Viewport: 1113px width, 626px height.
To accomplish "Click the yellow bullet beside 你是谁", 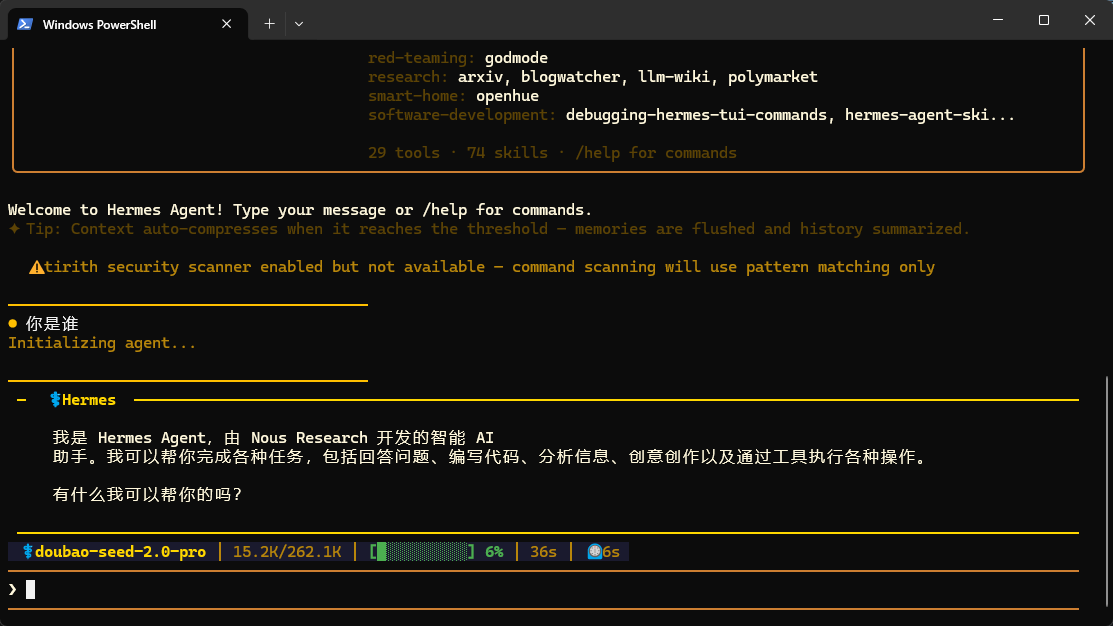I will coord(13,324).
